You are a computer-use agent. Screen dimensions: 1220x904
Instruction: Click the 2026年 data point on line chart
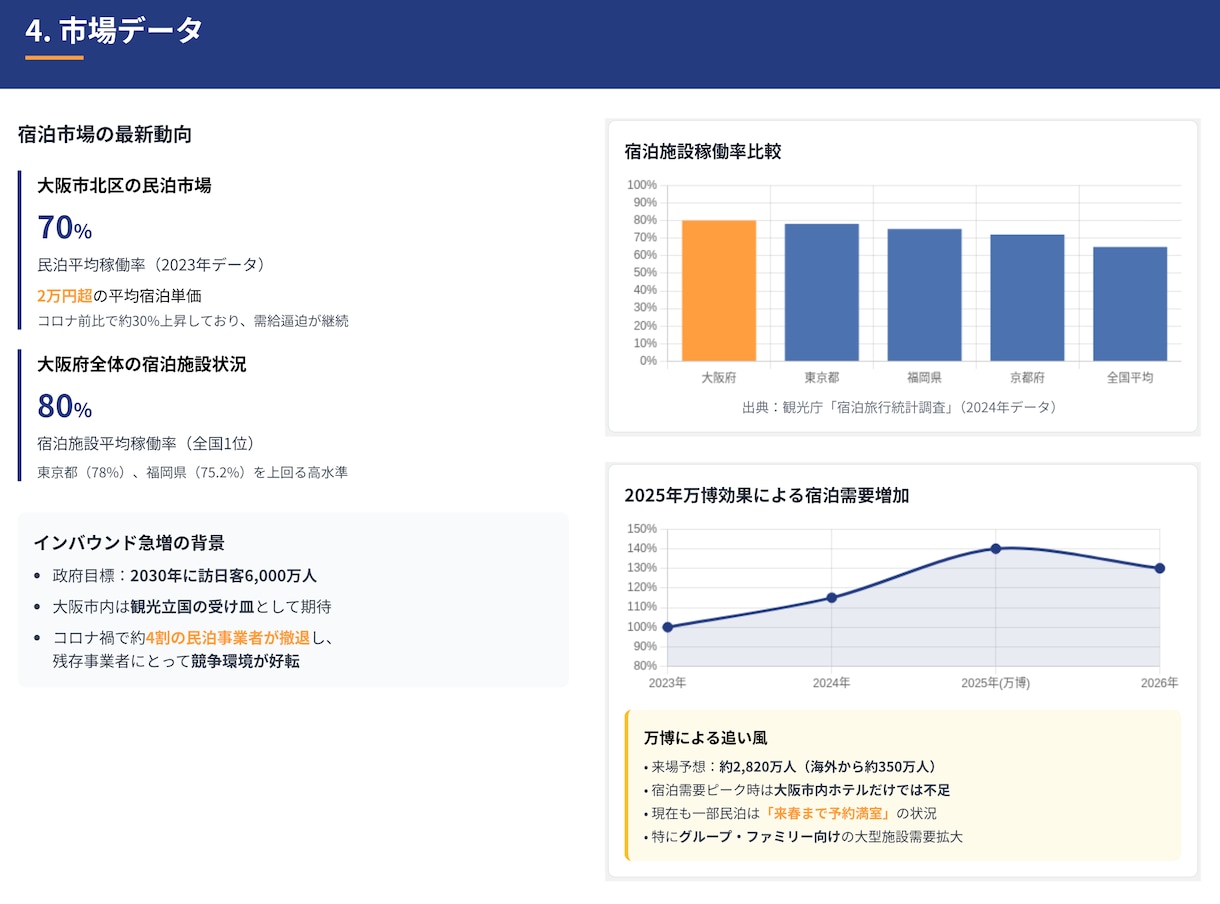click(1160, 568)
